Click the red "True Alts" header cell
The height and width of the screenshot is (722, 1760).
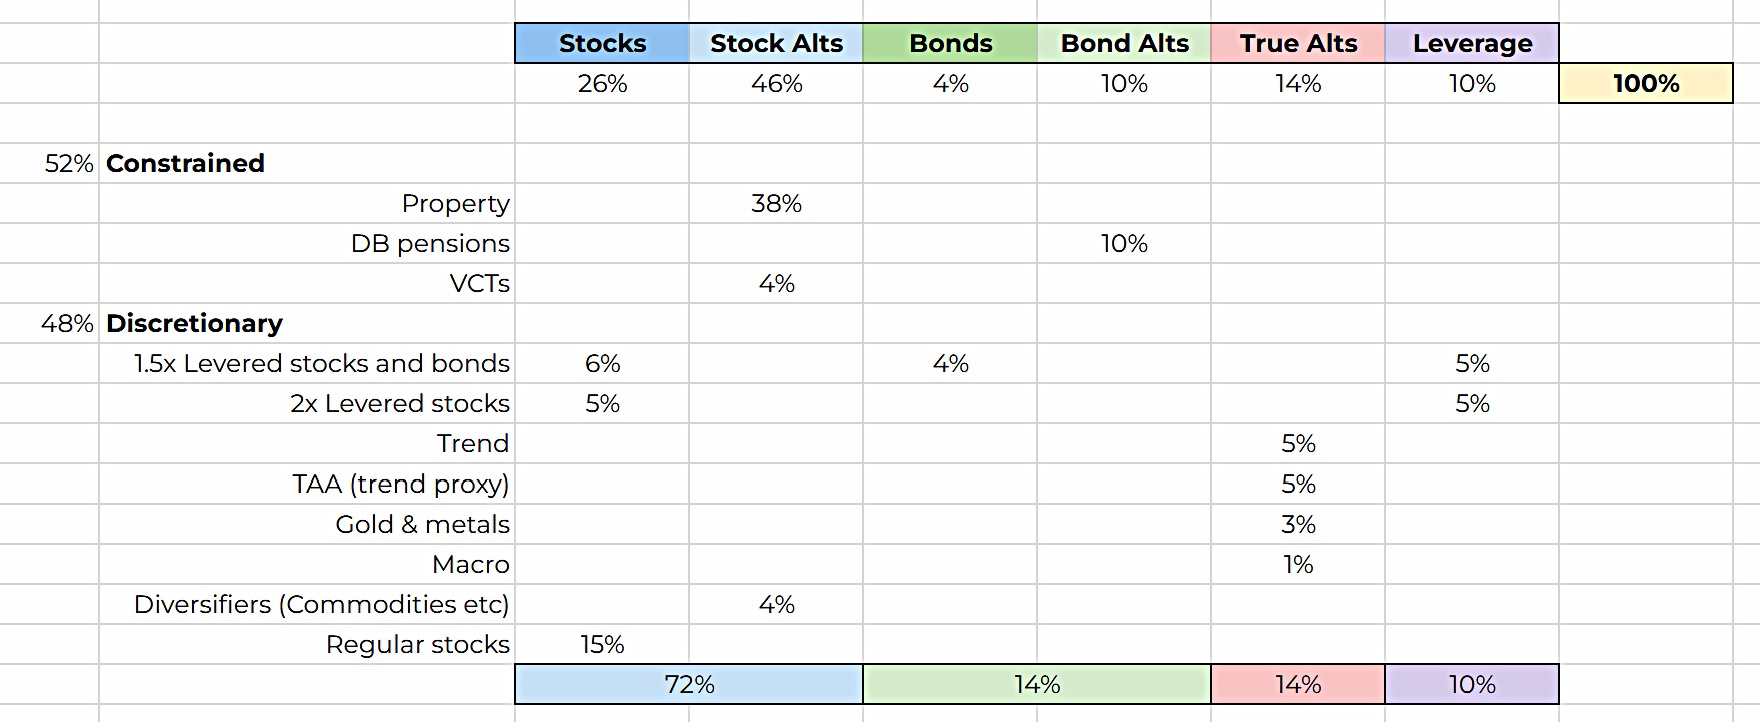(x=1298, y=43)
